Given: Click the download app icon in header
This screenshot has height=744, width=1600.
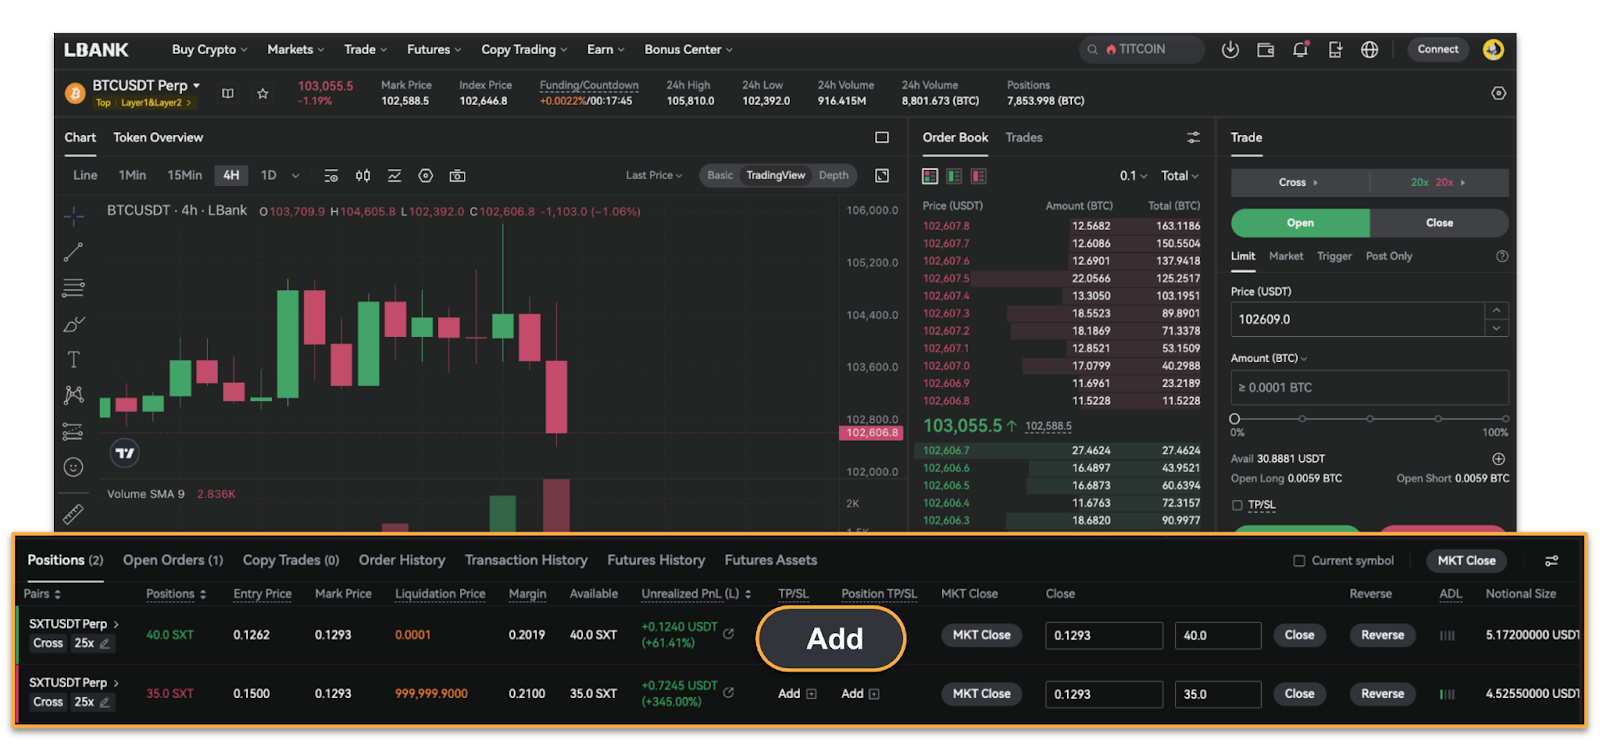Looking at the screenshot, I should click(x=1230, y=49).
